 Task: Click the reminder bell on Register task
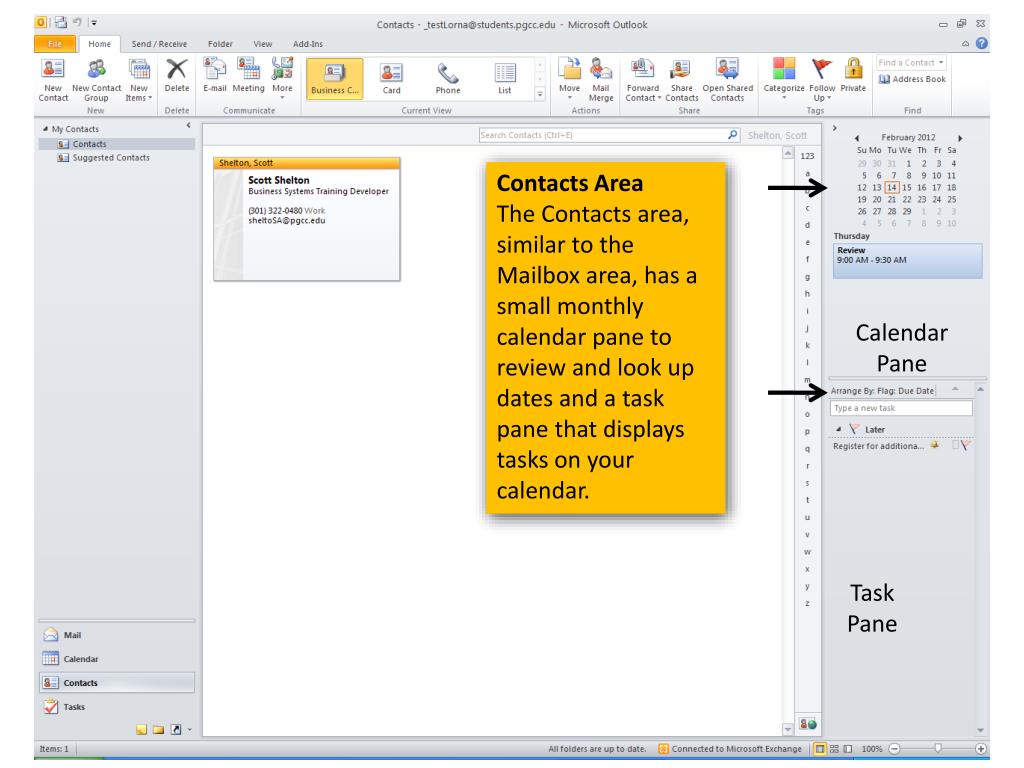(935, 445)
